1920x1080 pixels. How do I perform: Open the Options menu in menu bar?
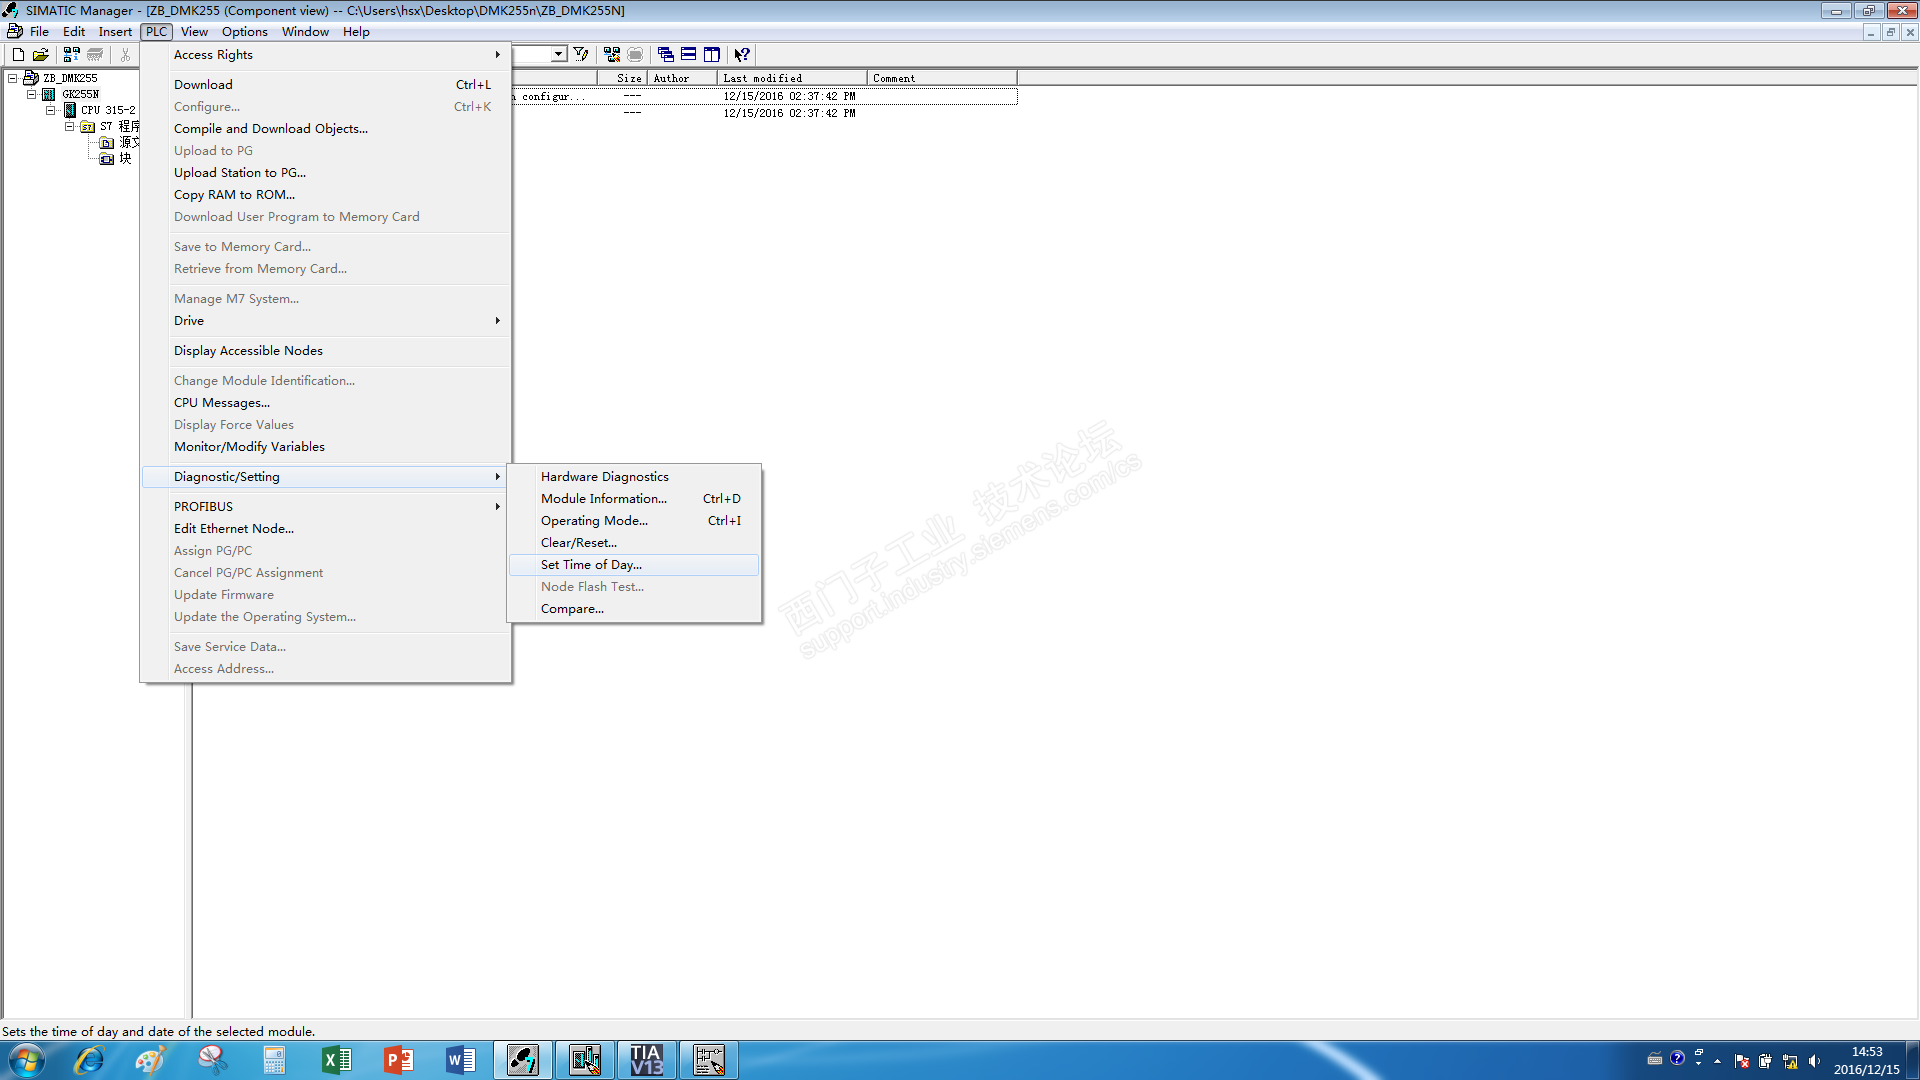coord(244,32)
